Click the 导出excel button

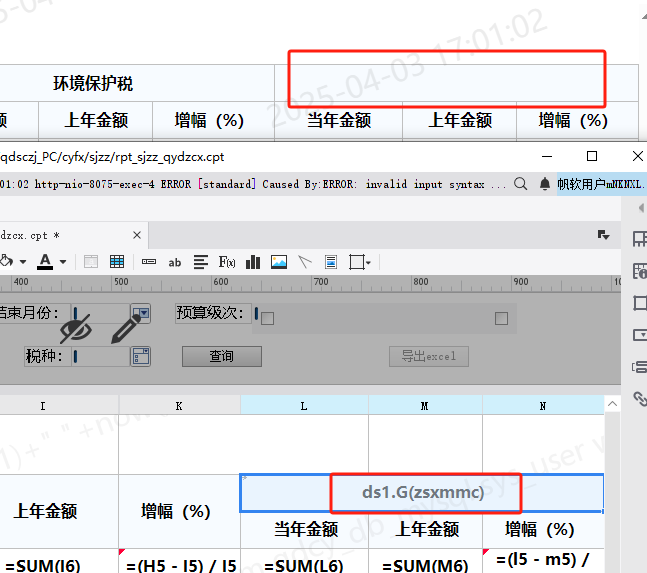tap(428, 356)
